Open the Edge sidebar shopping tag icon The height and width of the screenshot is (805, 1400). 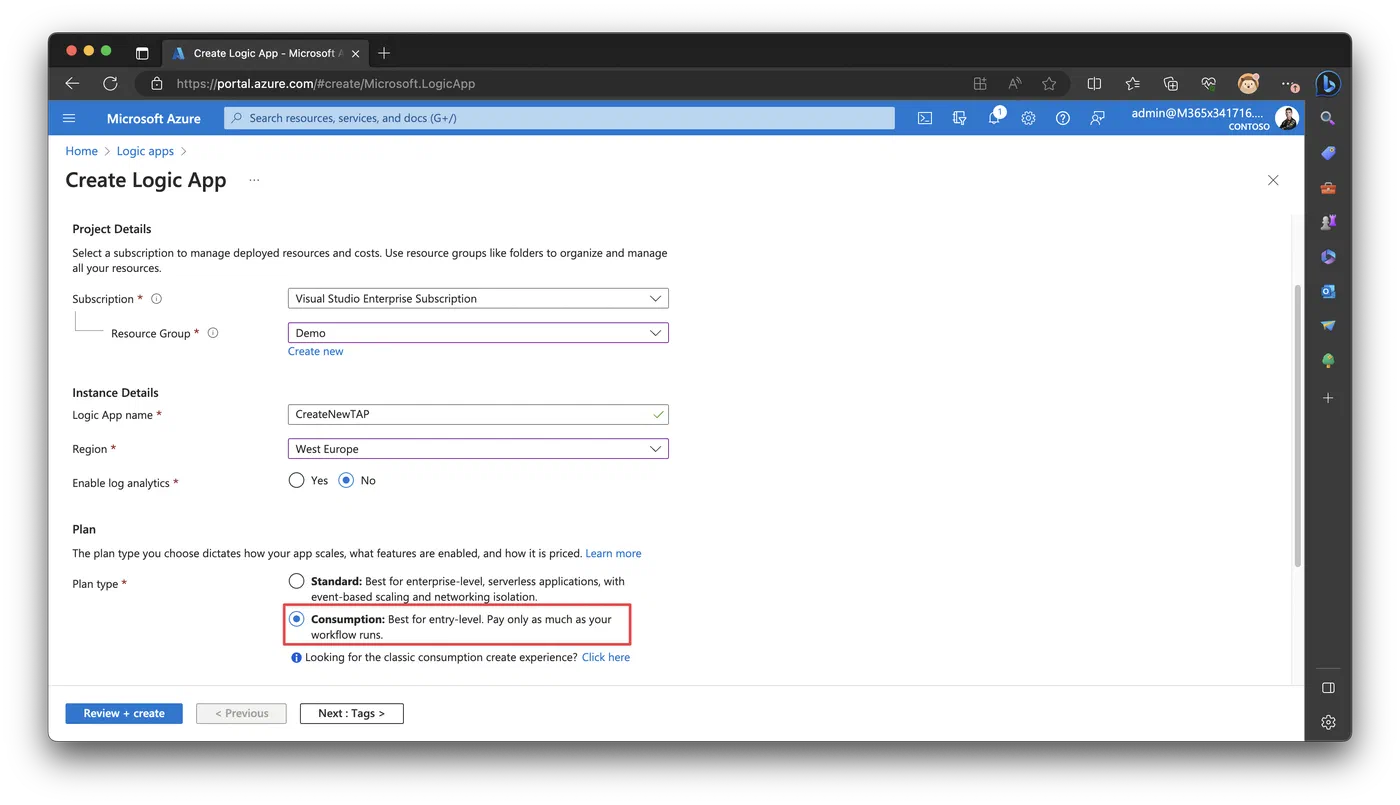coord(1328,153)
